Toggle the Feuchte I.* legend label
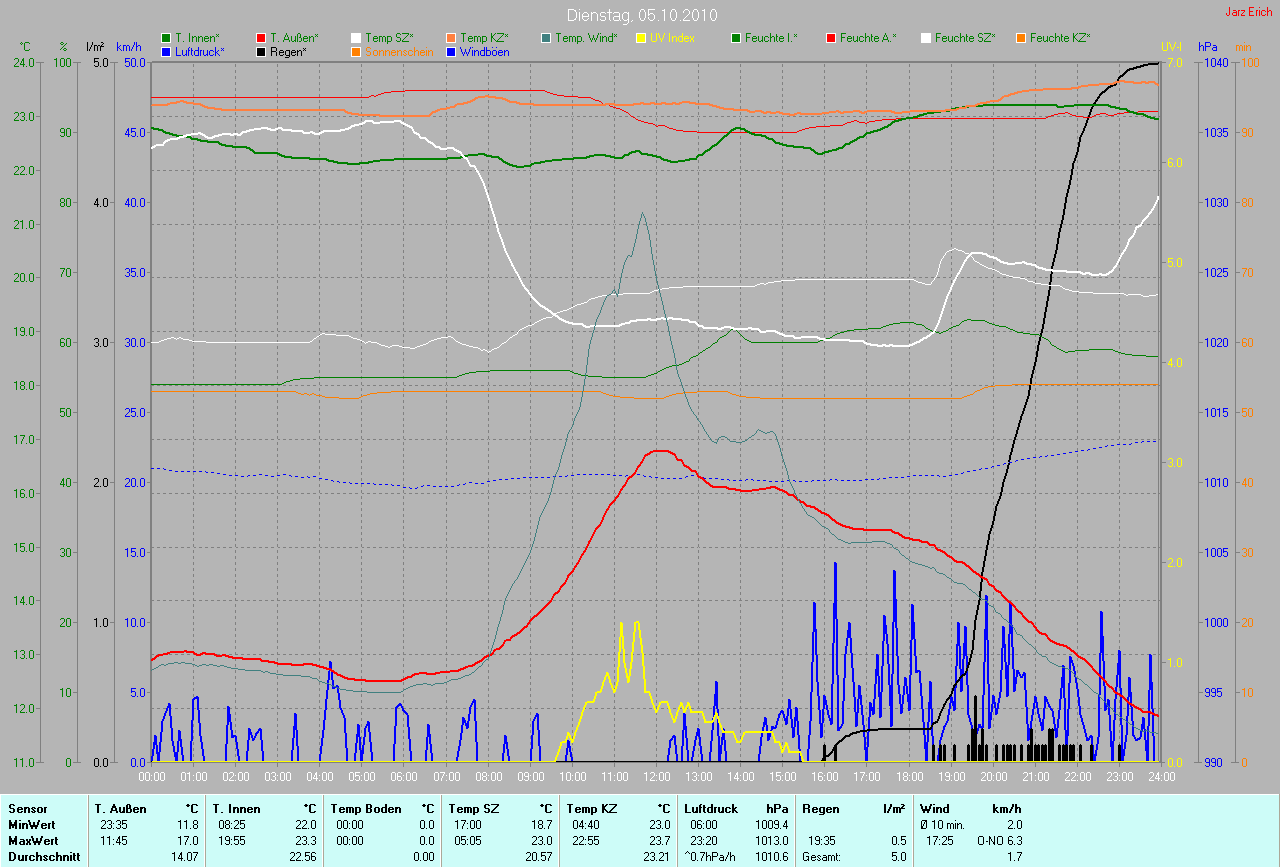The image size is (1280, 867). coord(770,38)
